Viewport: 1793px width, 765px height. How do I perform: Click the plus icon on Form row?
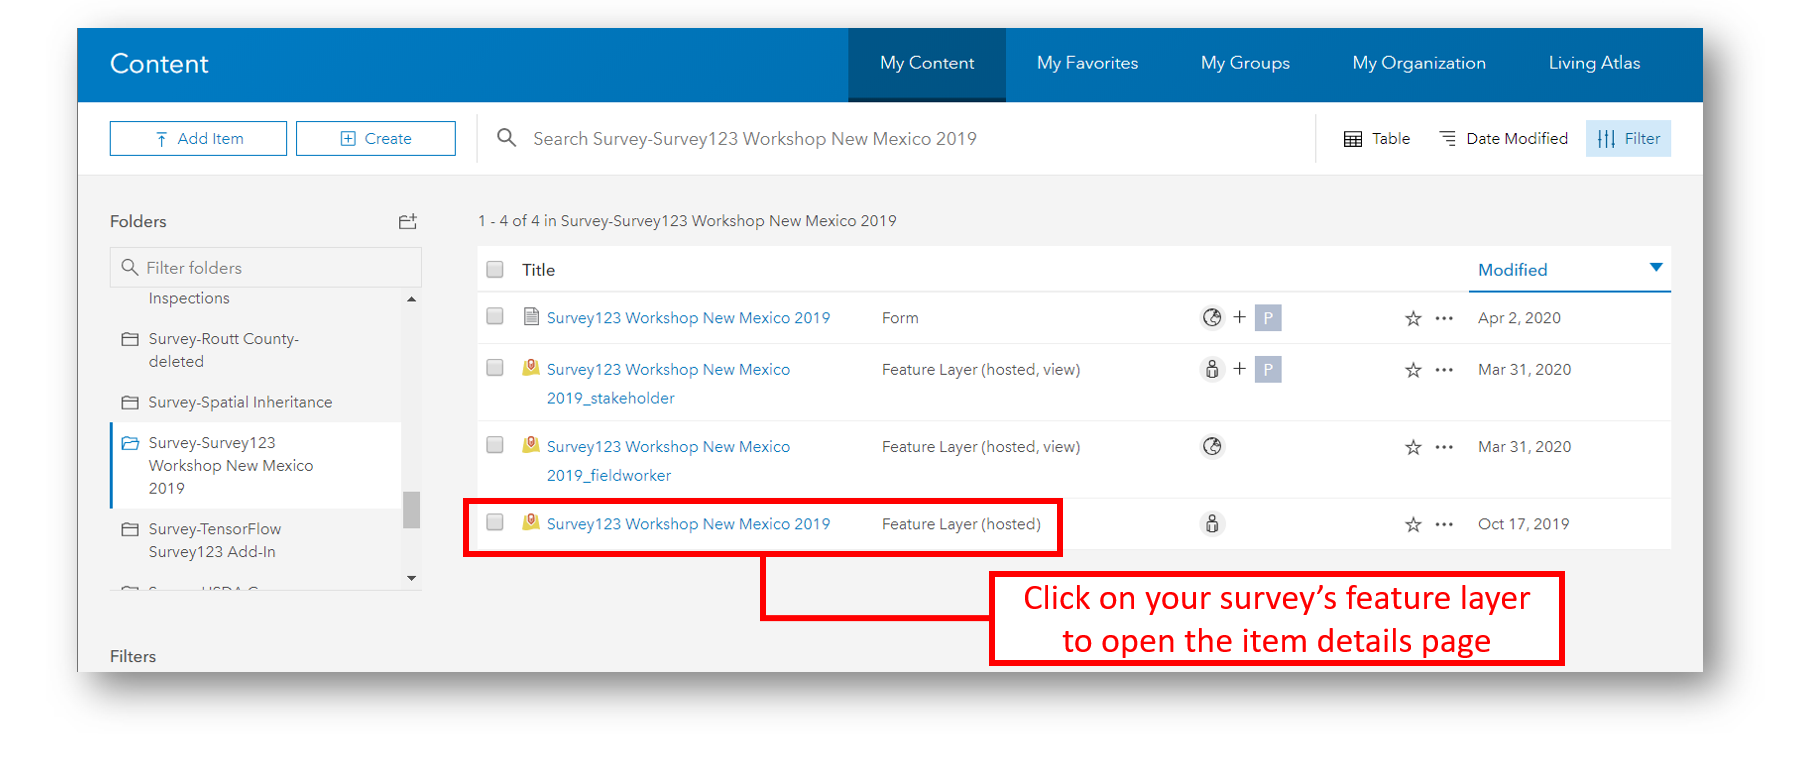pos(1239,317)
